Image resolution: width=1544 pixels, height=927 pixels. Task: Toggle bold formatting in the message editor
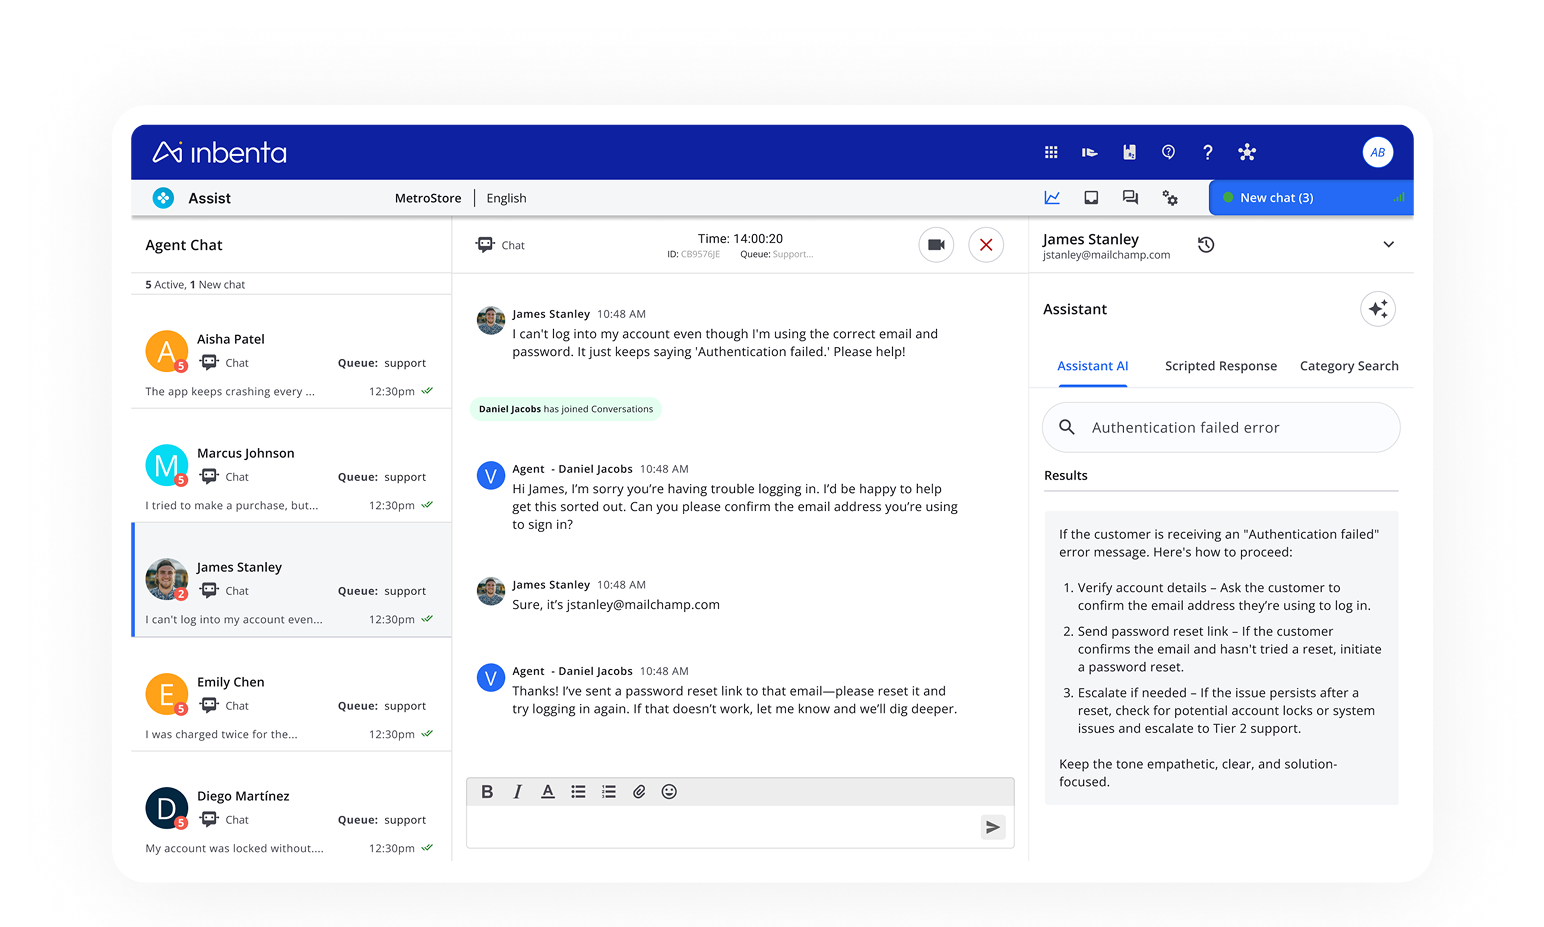pos(487,791)
